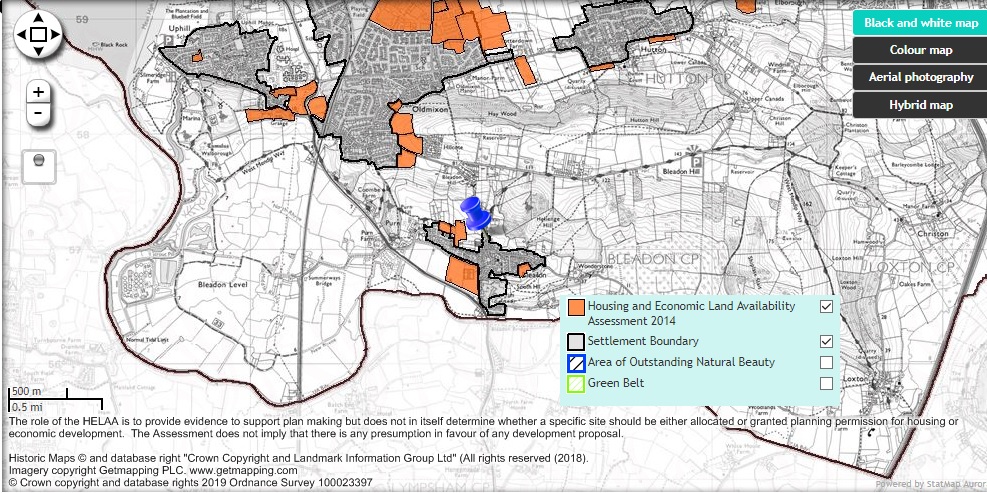Click the grey location dot control

coord(38,161)
